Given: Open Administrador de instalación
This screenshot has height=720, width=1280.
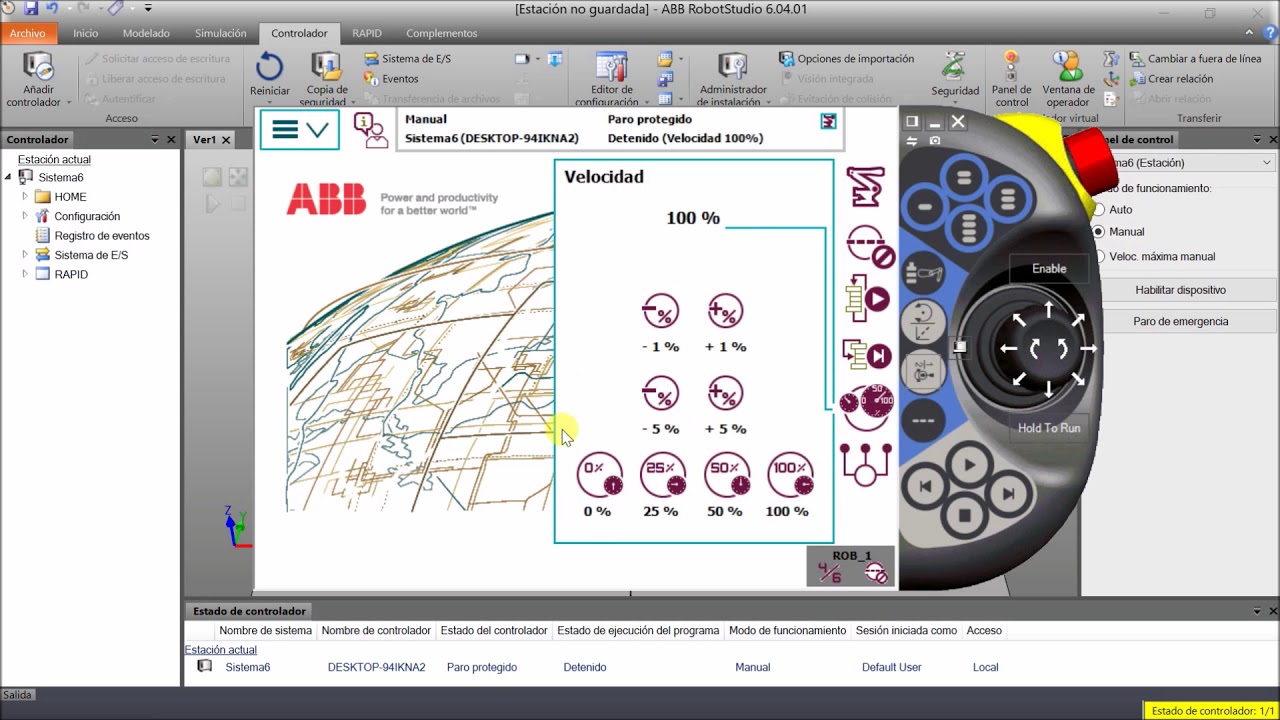Looking at the screenshot, I should point(732,80).
